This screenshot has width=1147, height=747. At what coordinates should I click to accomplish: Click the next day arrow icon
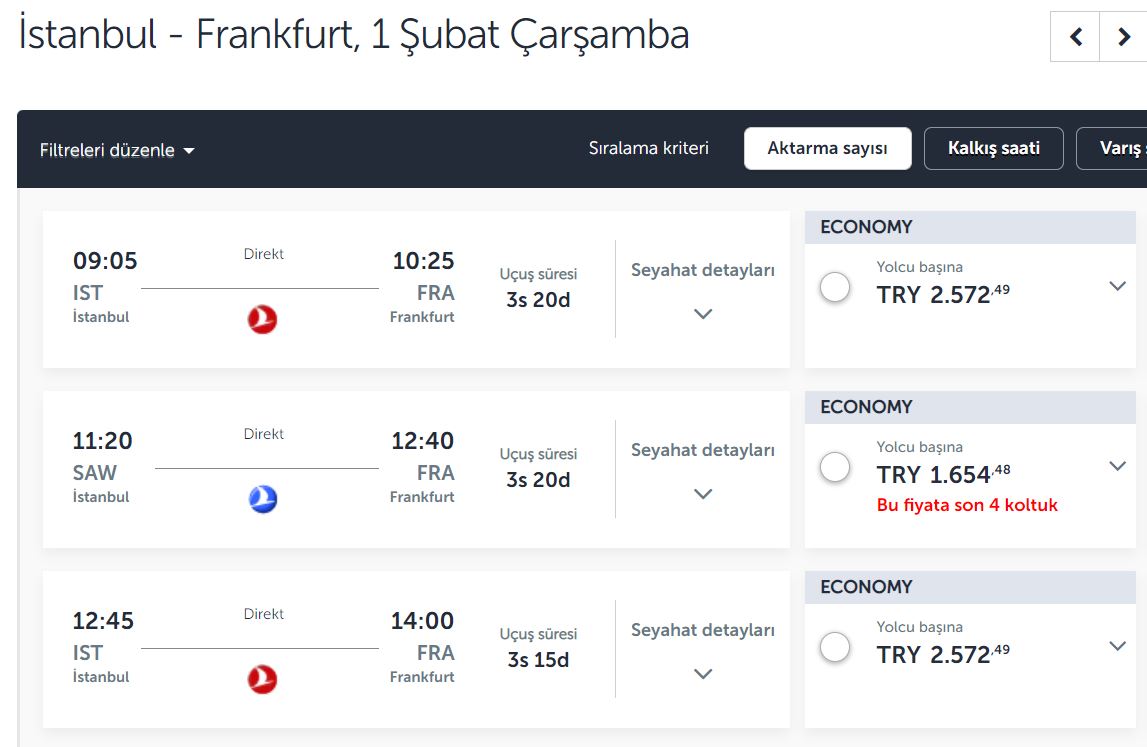1124,37
